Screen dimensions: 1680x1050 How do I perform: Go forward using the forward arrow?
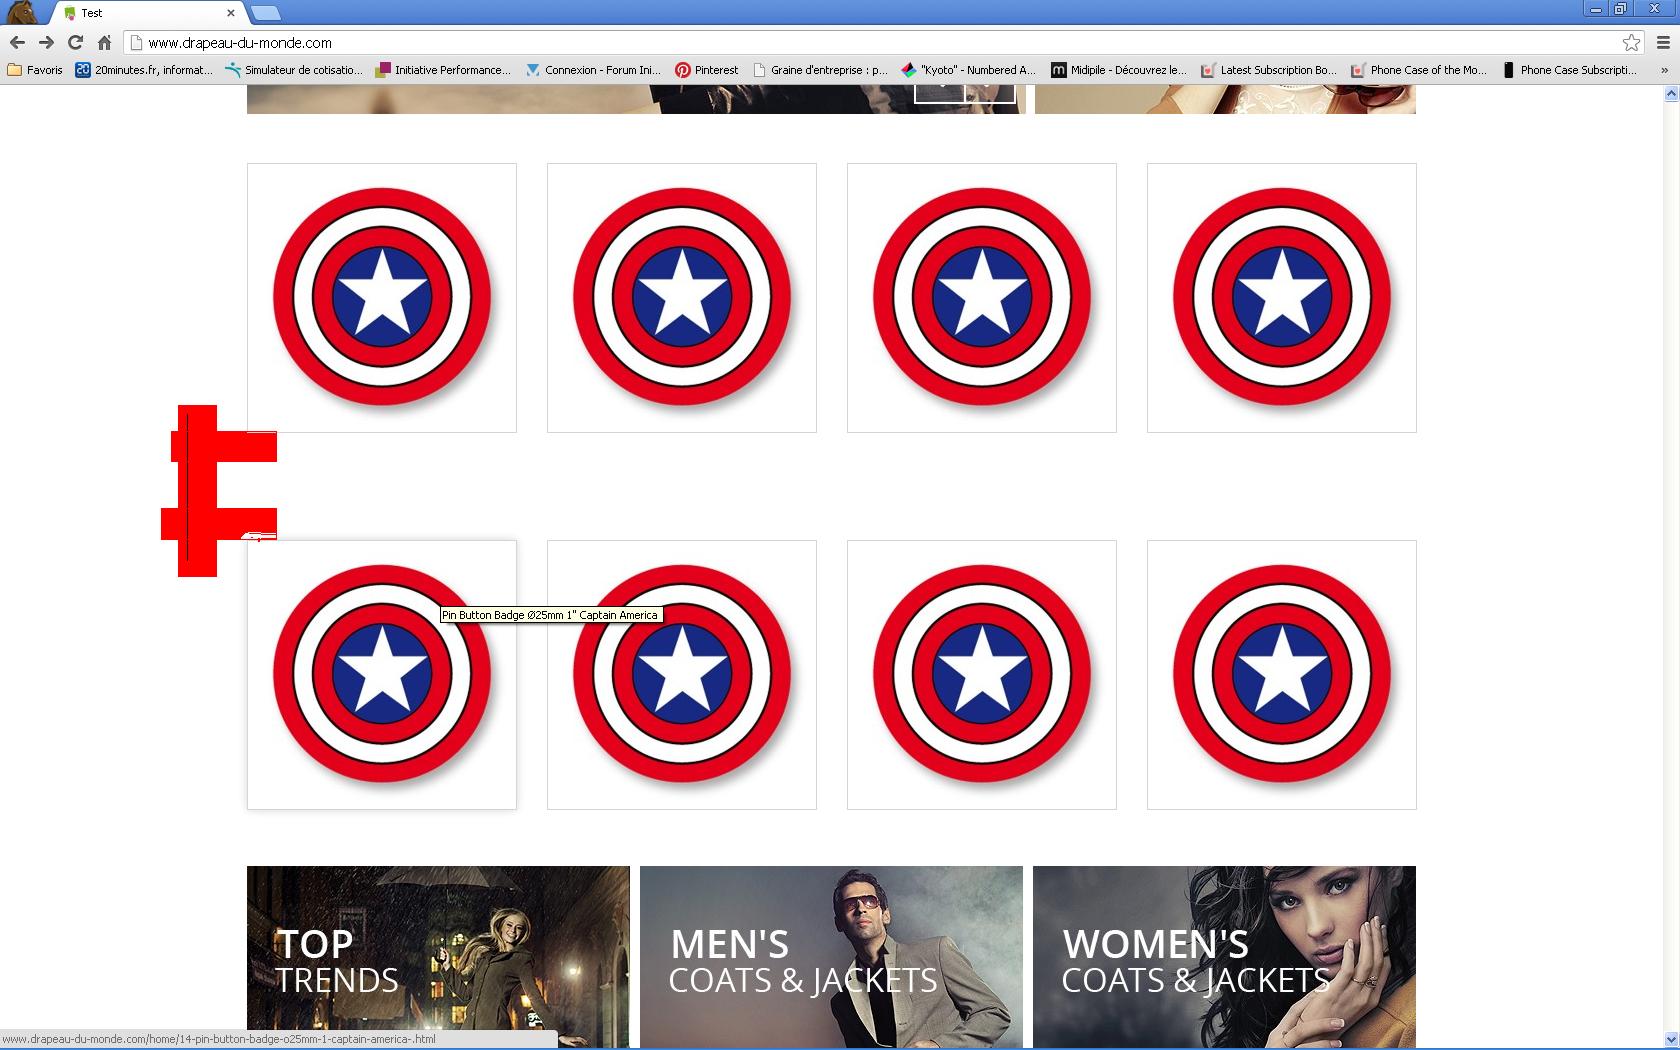point(46,42)
